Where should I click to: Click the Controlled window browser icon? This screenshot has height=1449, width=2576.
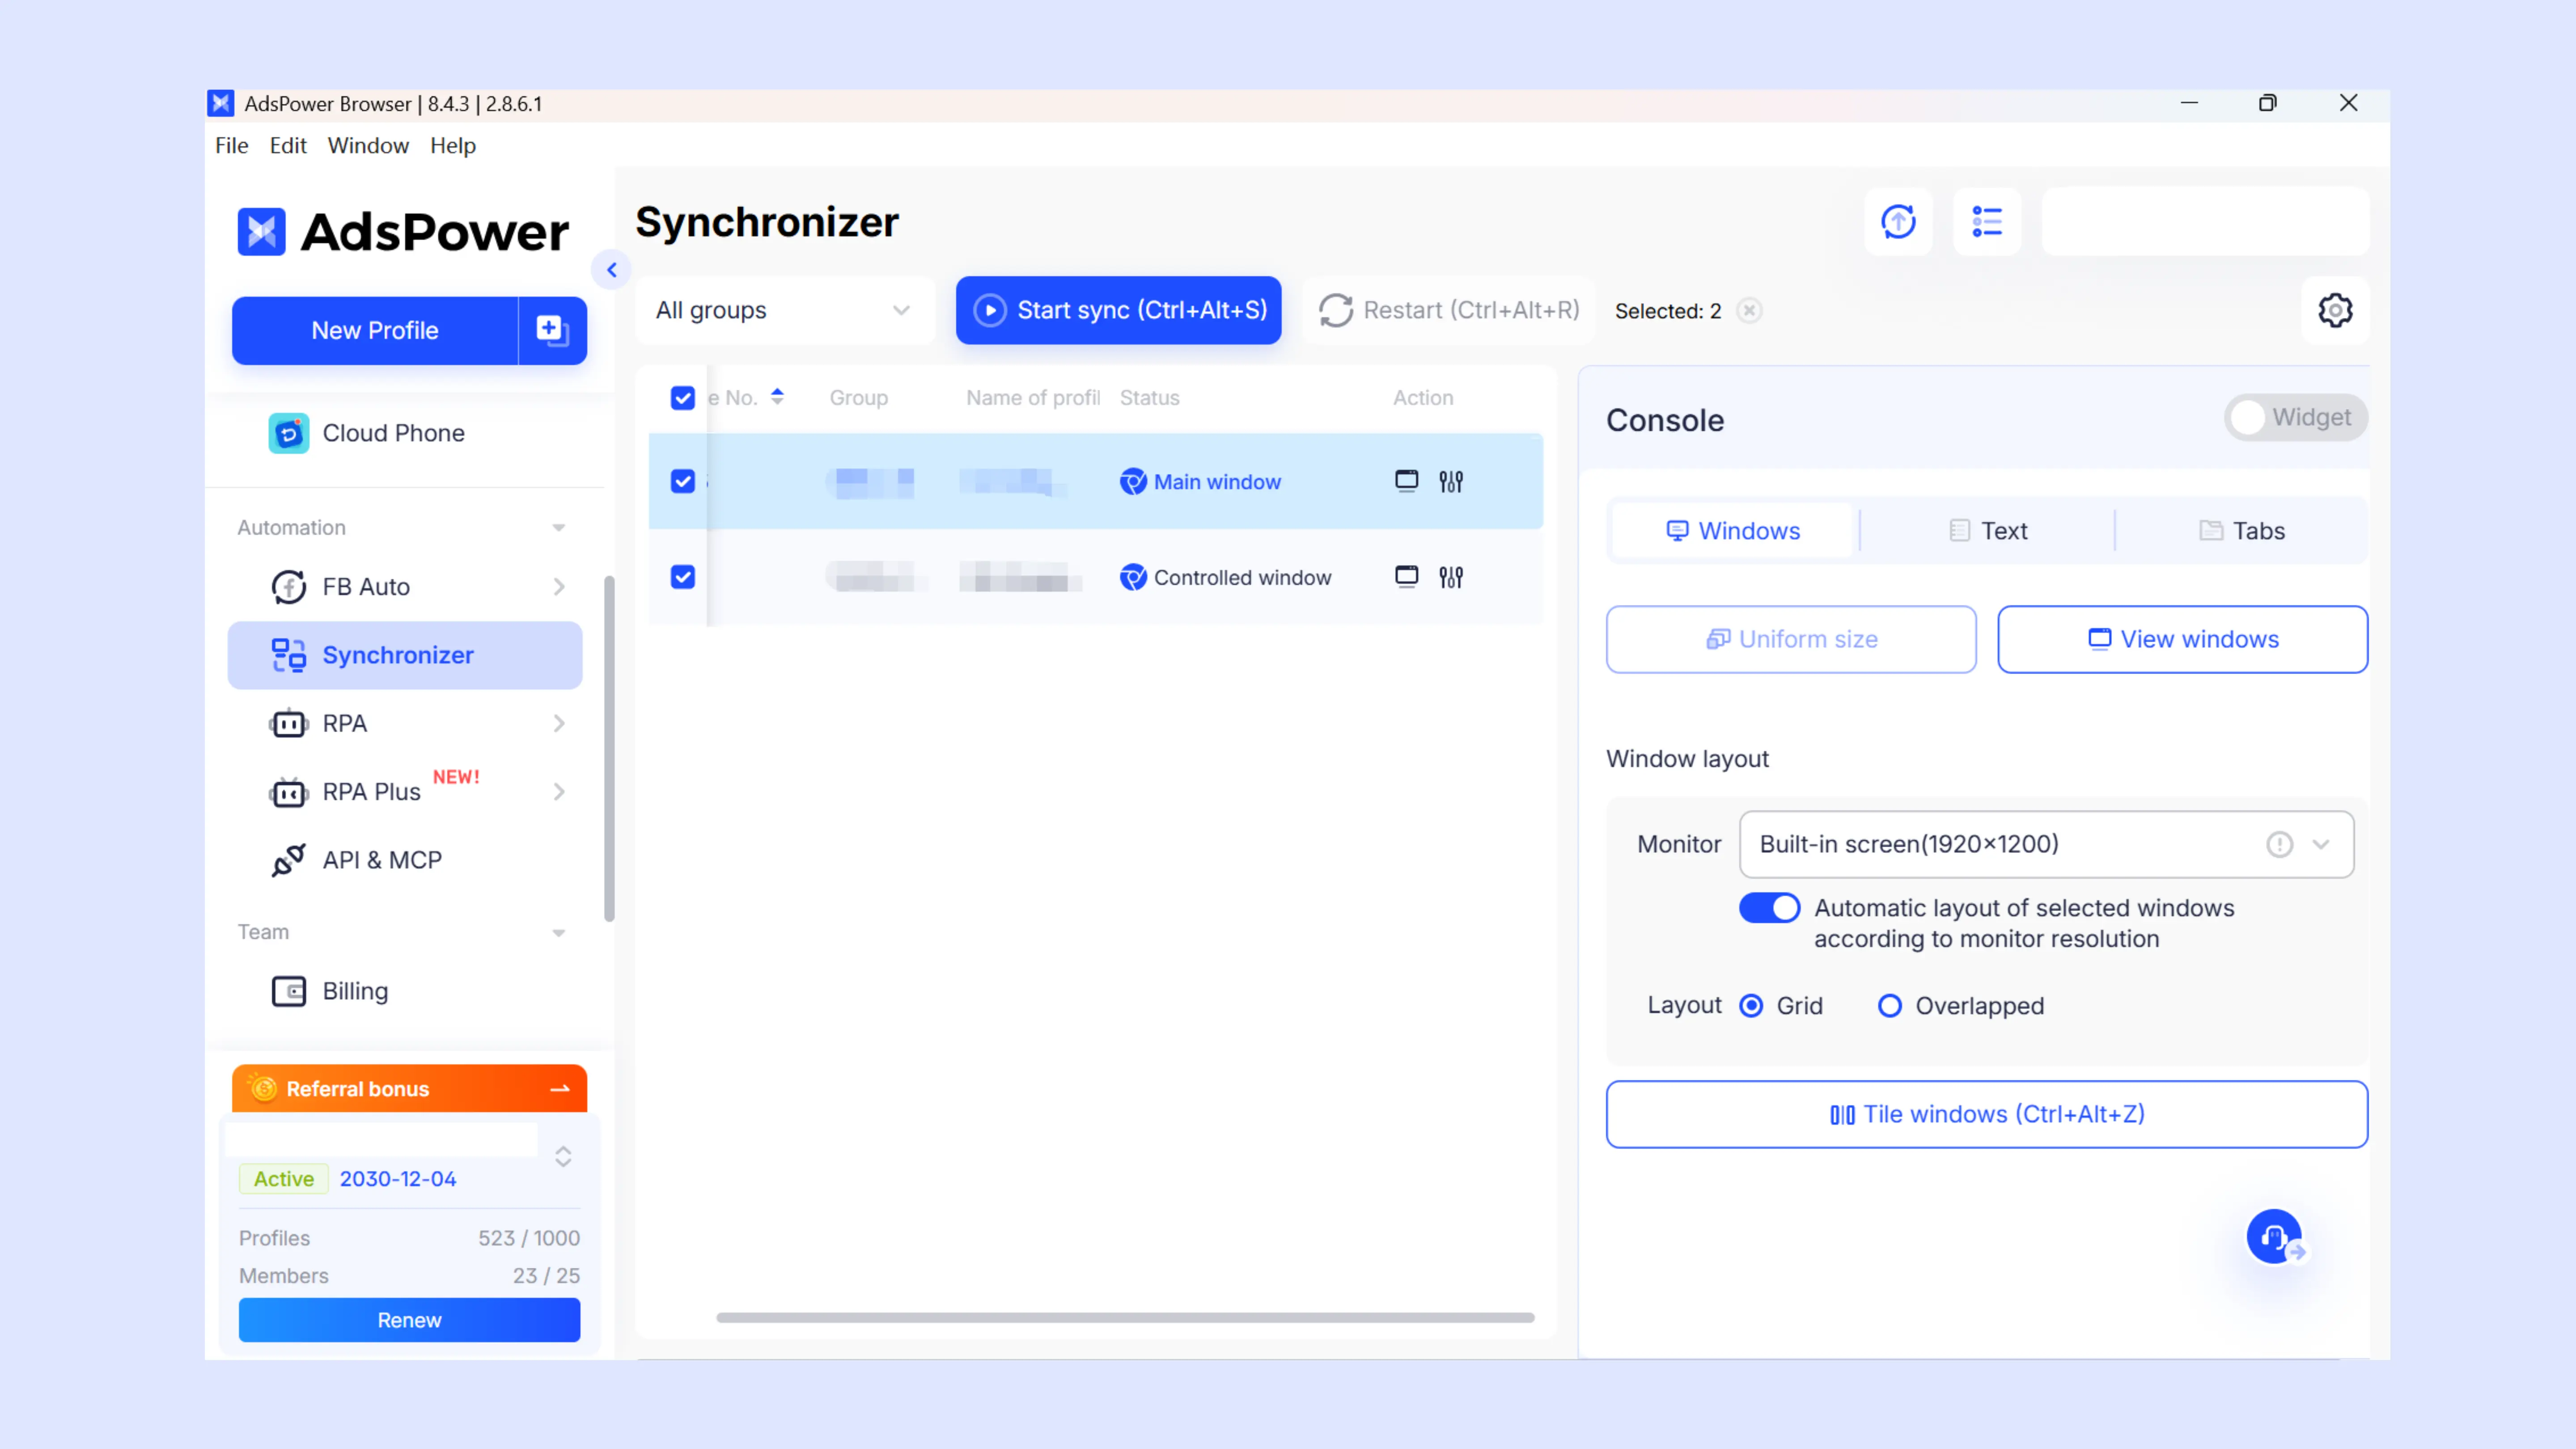(x=1133, y=577)
